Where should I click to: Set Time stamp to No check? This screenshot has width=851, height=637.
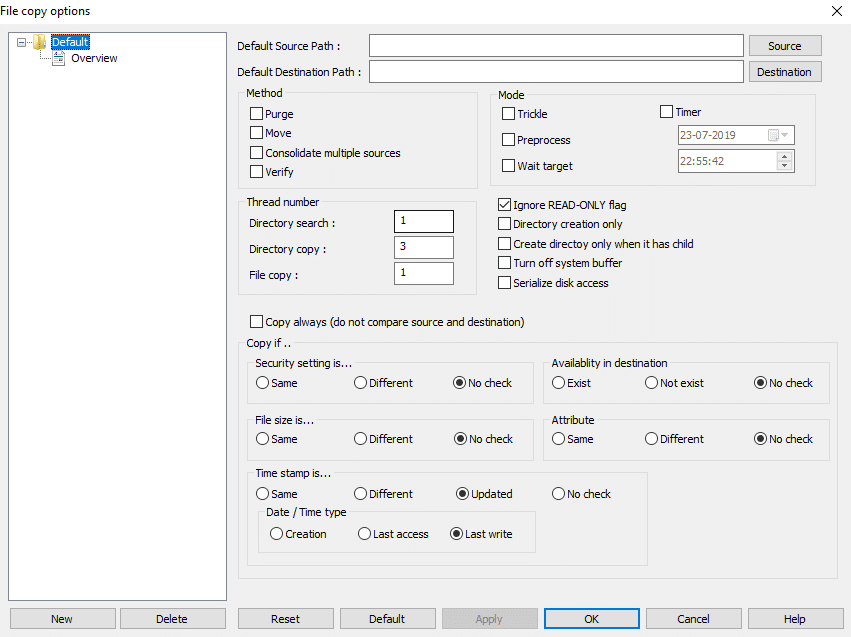click(x=558, y=493)
